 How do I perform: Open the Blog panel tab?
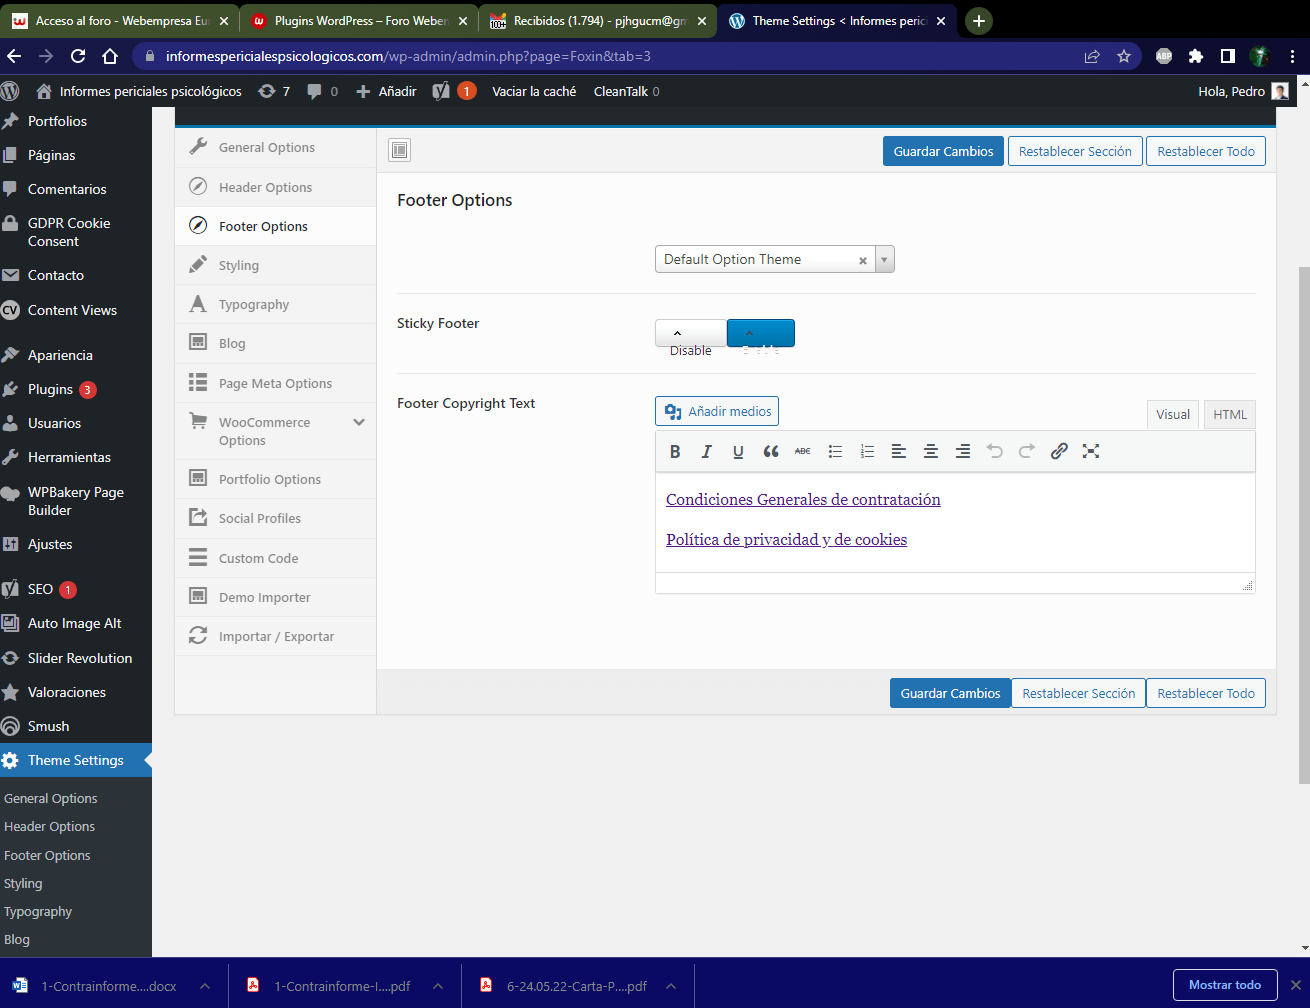(x=276, y=343)
